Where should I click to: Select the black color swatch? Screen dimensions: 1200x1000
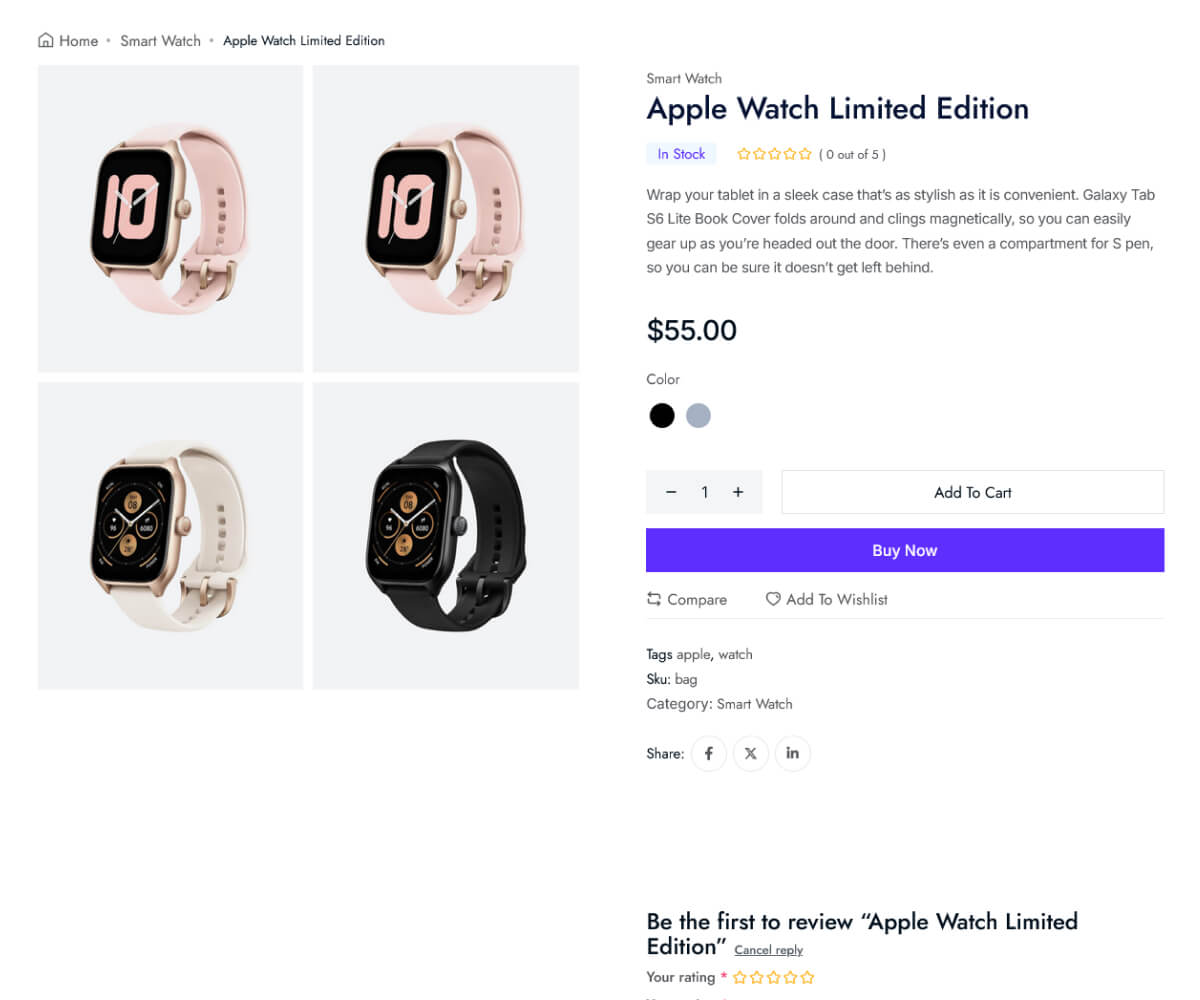[x=662, y=415]
